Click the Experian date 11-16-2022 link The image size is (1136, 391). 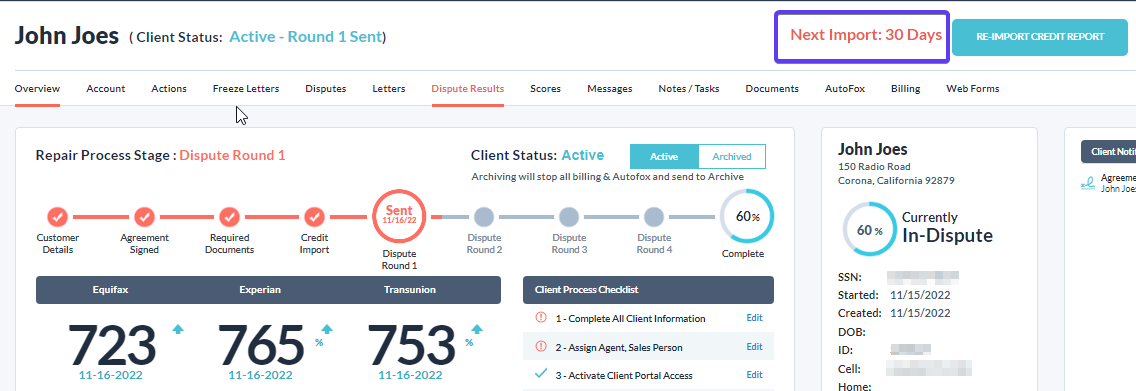[260, 375]
